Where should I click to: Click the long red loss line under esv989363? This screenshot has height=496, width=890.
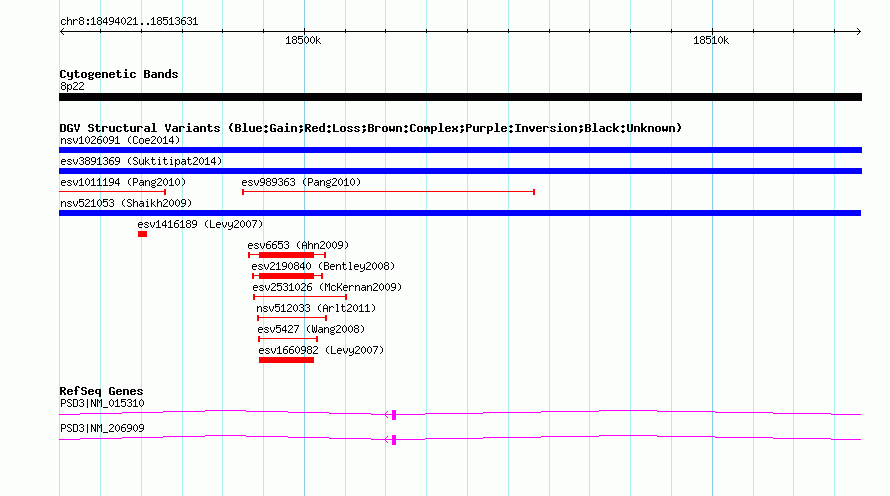pos(388,192)
